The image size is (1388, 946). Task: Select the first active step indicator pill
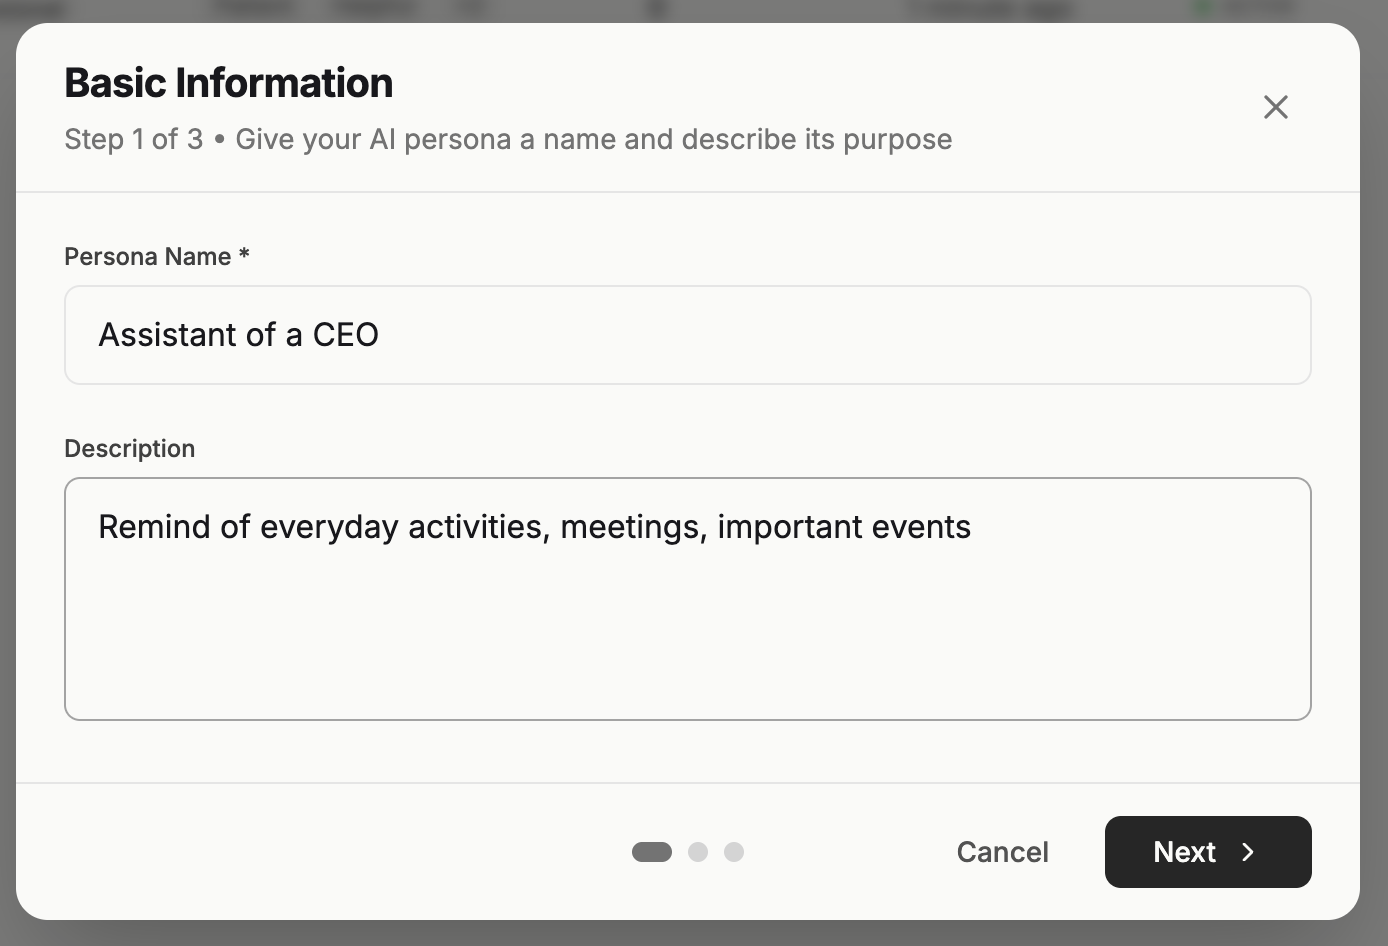pos(652,852)
